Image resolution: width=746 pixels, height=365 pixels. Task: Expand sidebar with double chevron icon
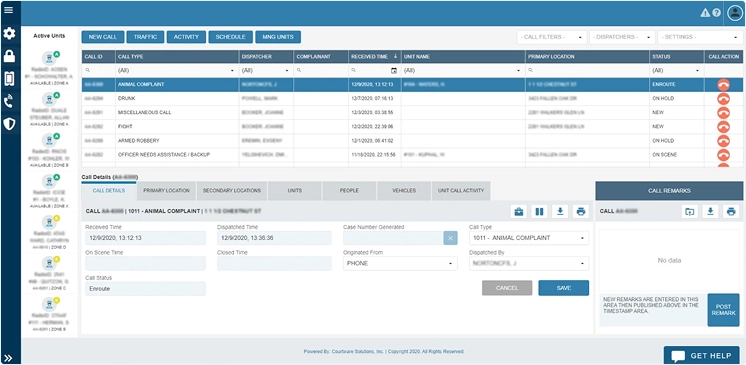(x=9, y=358)
